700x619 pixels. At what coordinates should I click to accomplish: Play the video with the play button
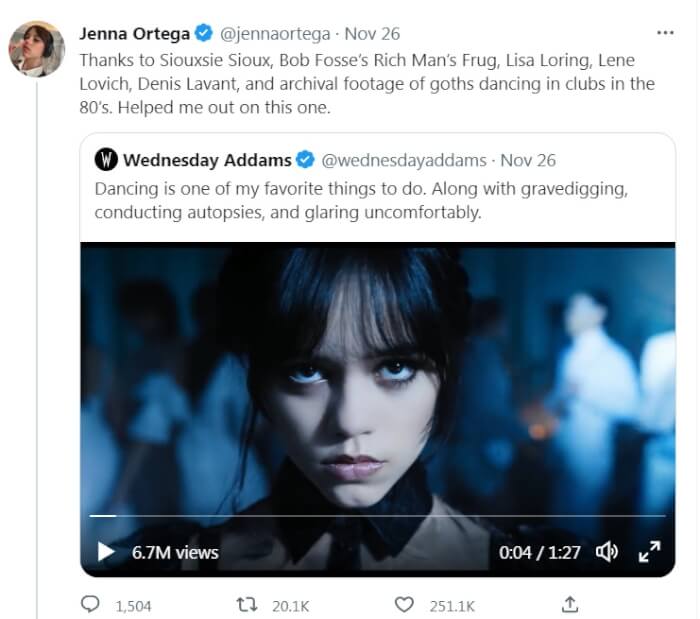click(x=106, y=552)
